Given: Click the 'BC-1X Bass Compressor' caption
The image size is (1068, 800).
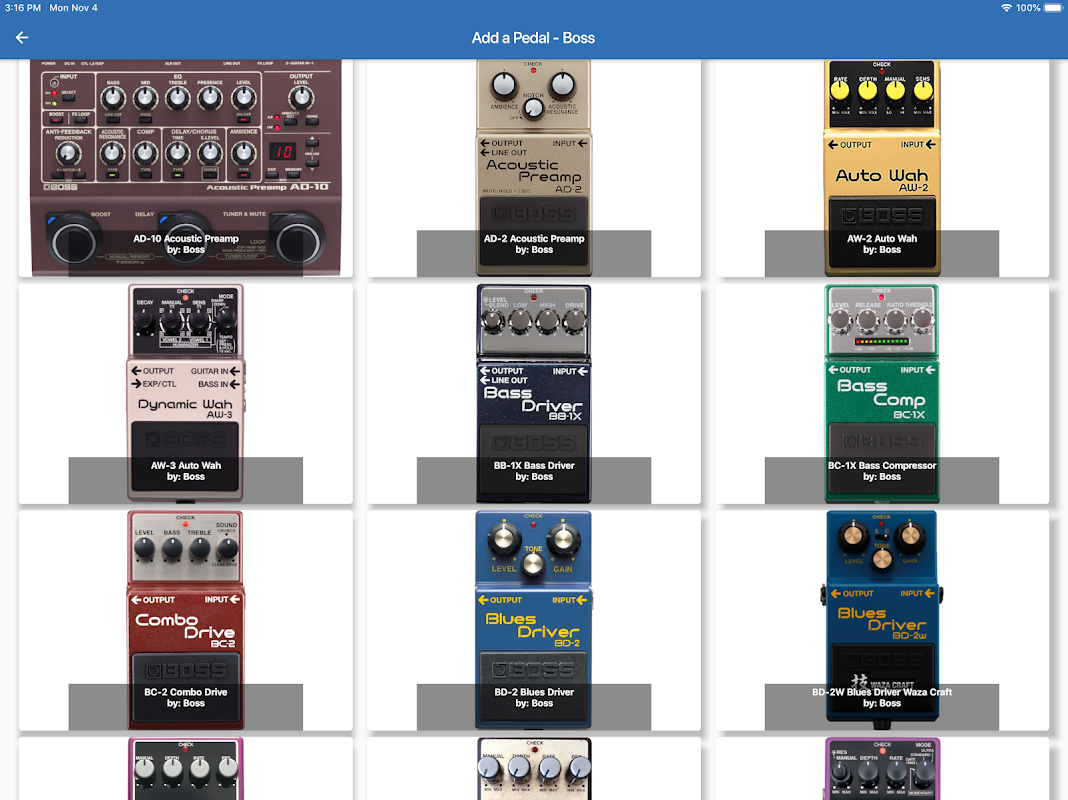Looking at the screenshot, I should pyautogui.click(x=881, y=466).
